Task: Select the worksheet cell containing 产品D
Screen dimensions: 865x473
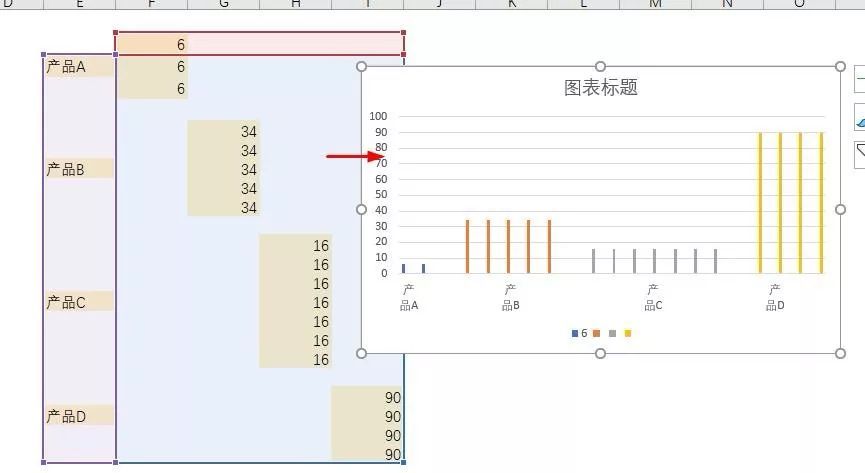Action: (x=79, y=415)
